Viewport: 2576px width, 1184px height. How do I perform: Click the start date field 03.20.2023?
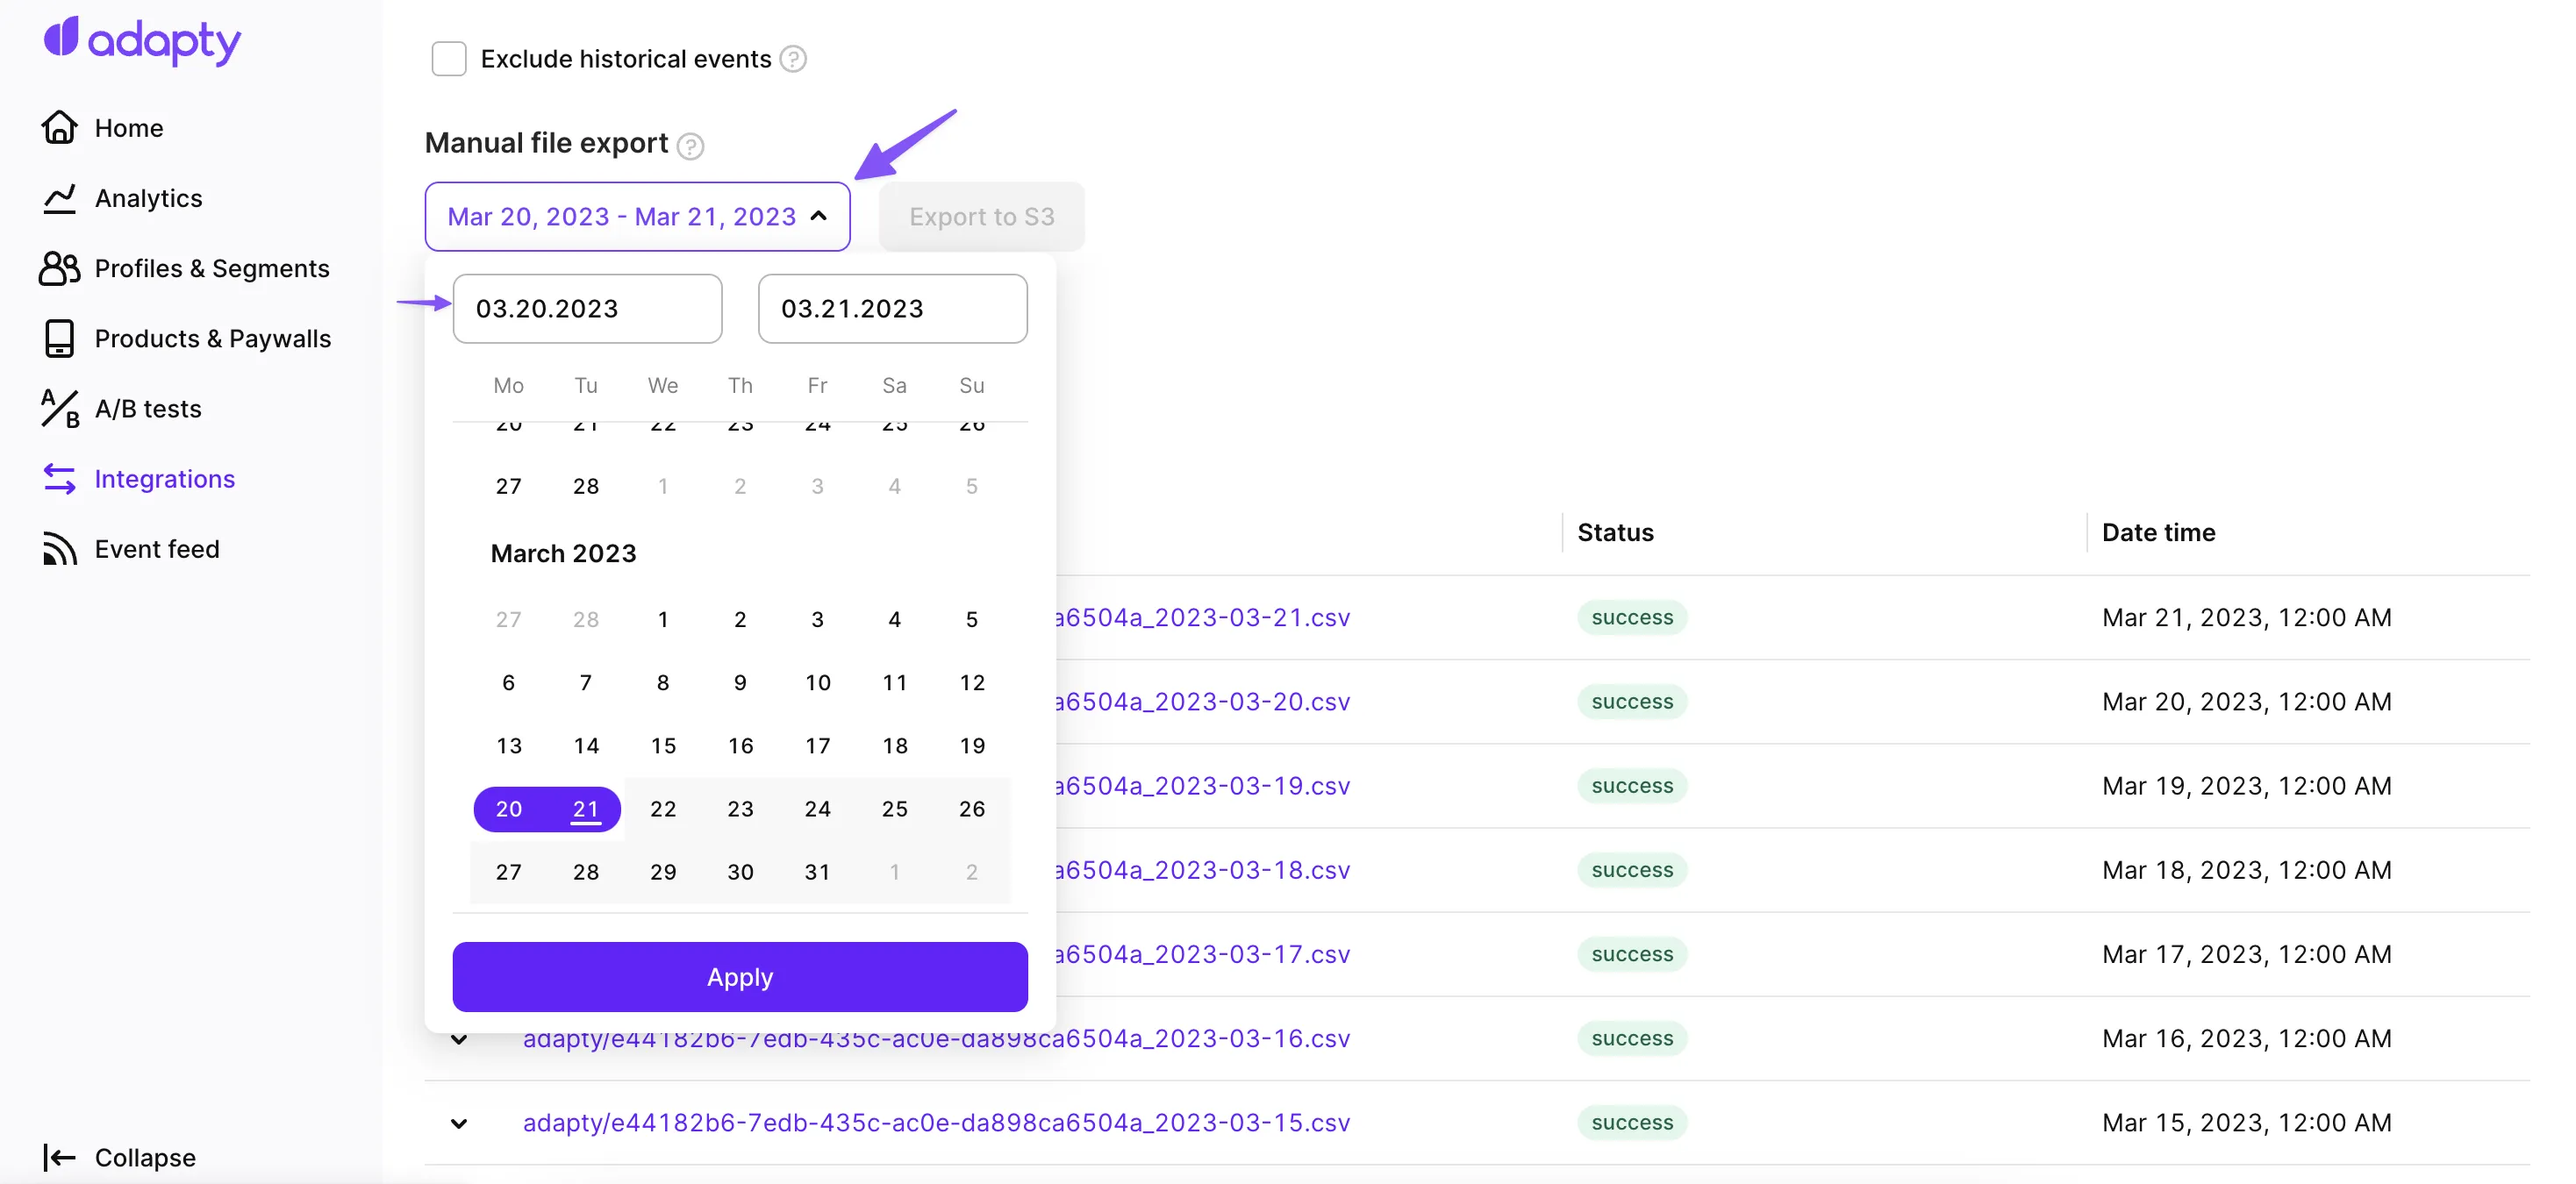[x=587, y=309]
